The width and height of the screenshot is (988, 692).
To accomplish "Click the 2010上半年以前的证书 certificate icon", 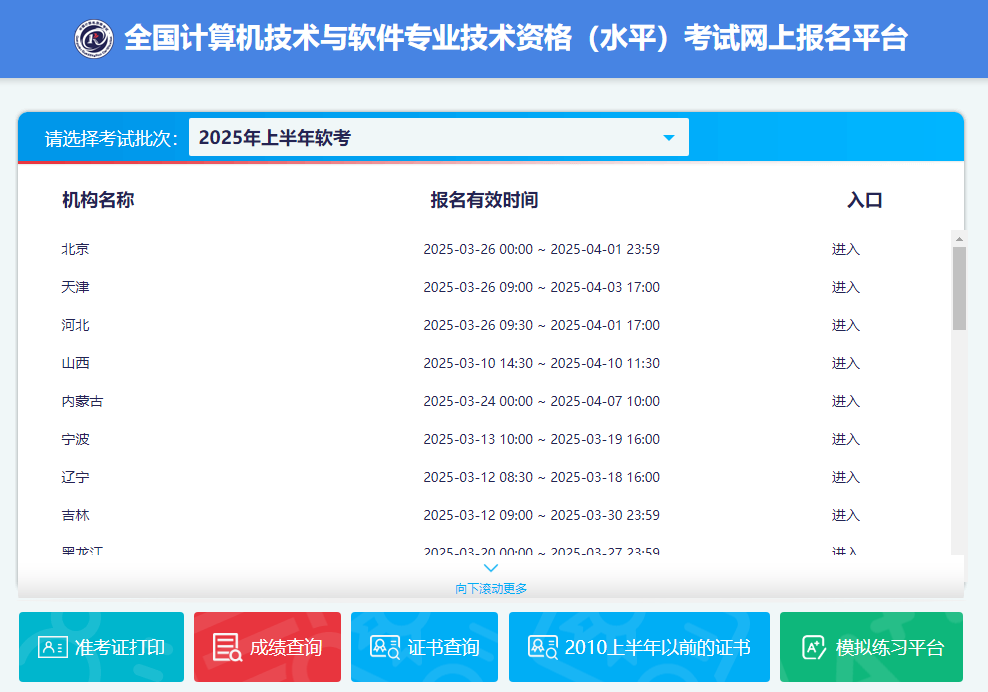I will [543, 647].
